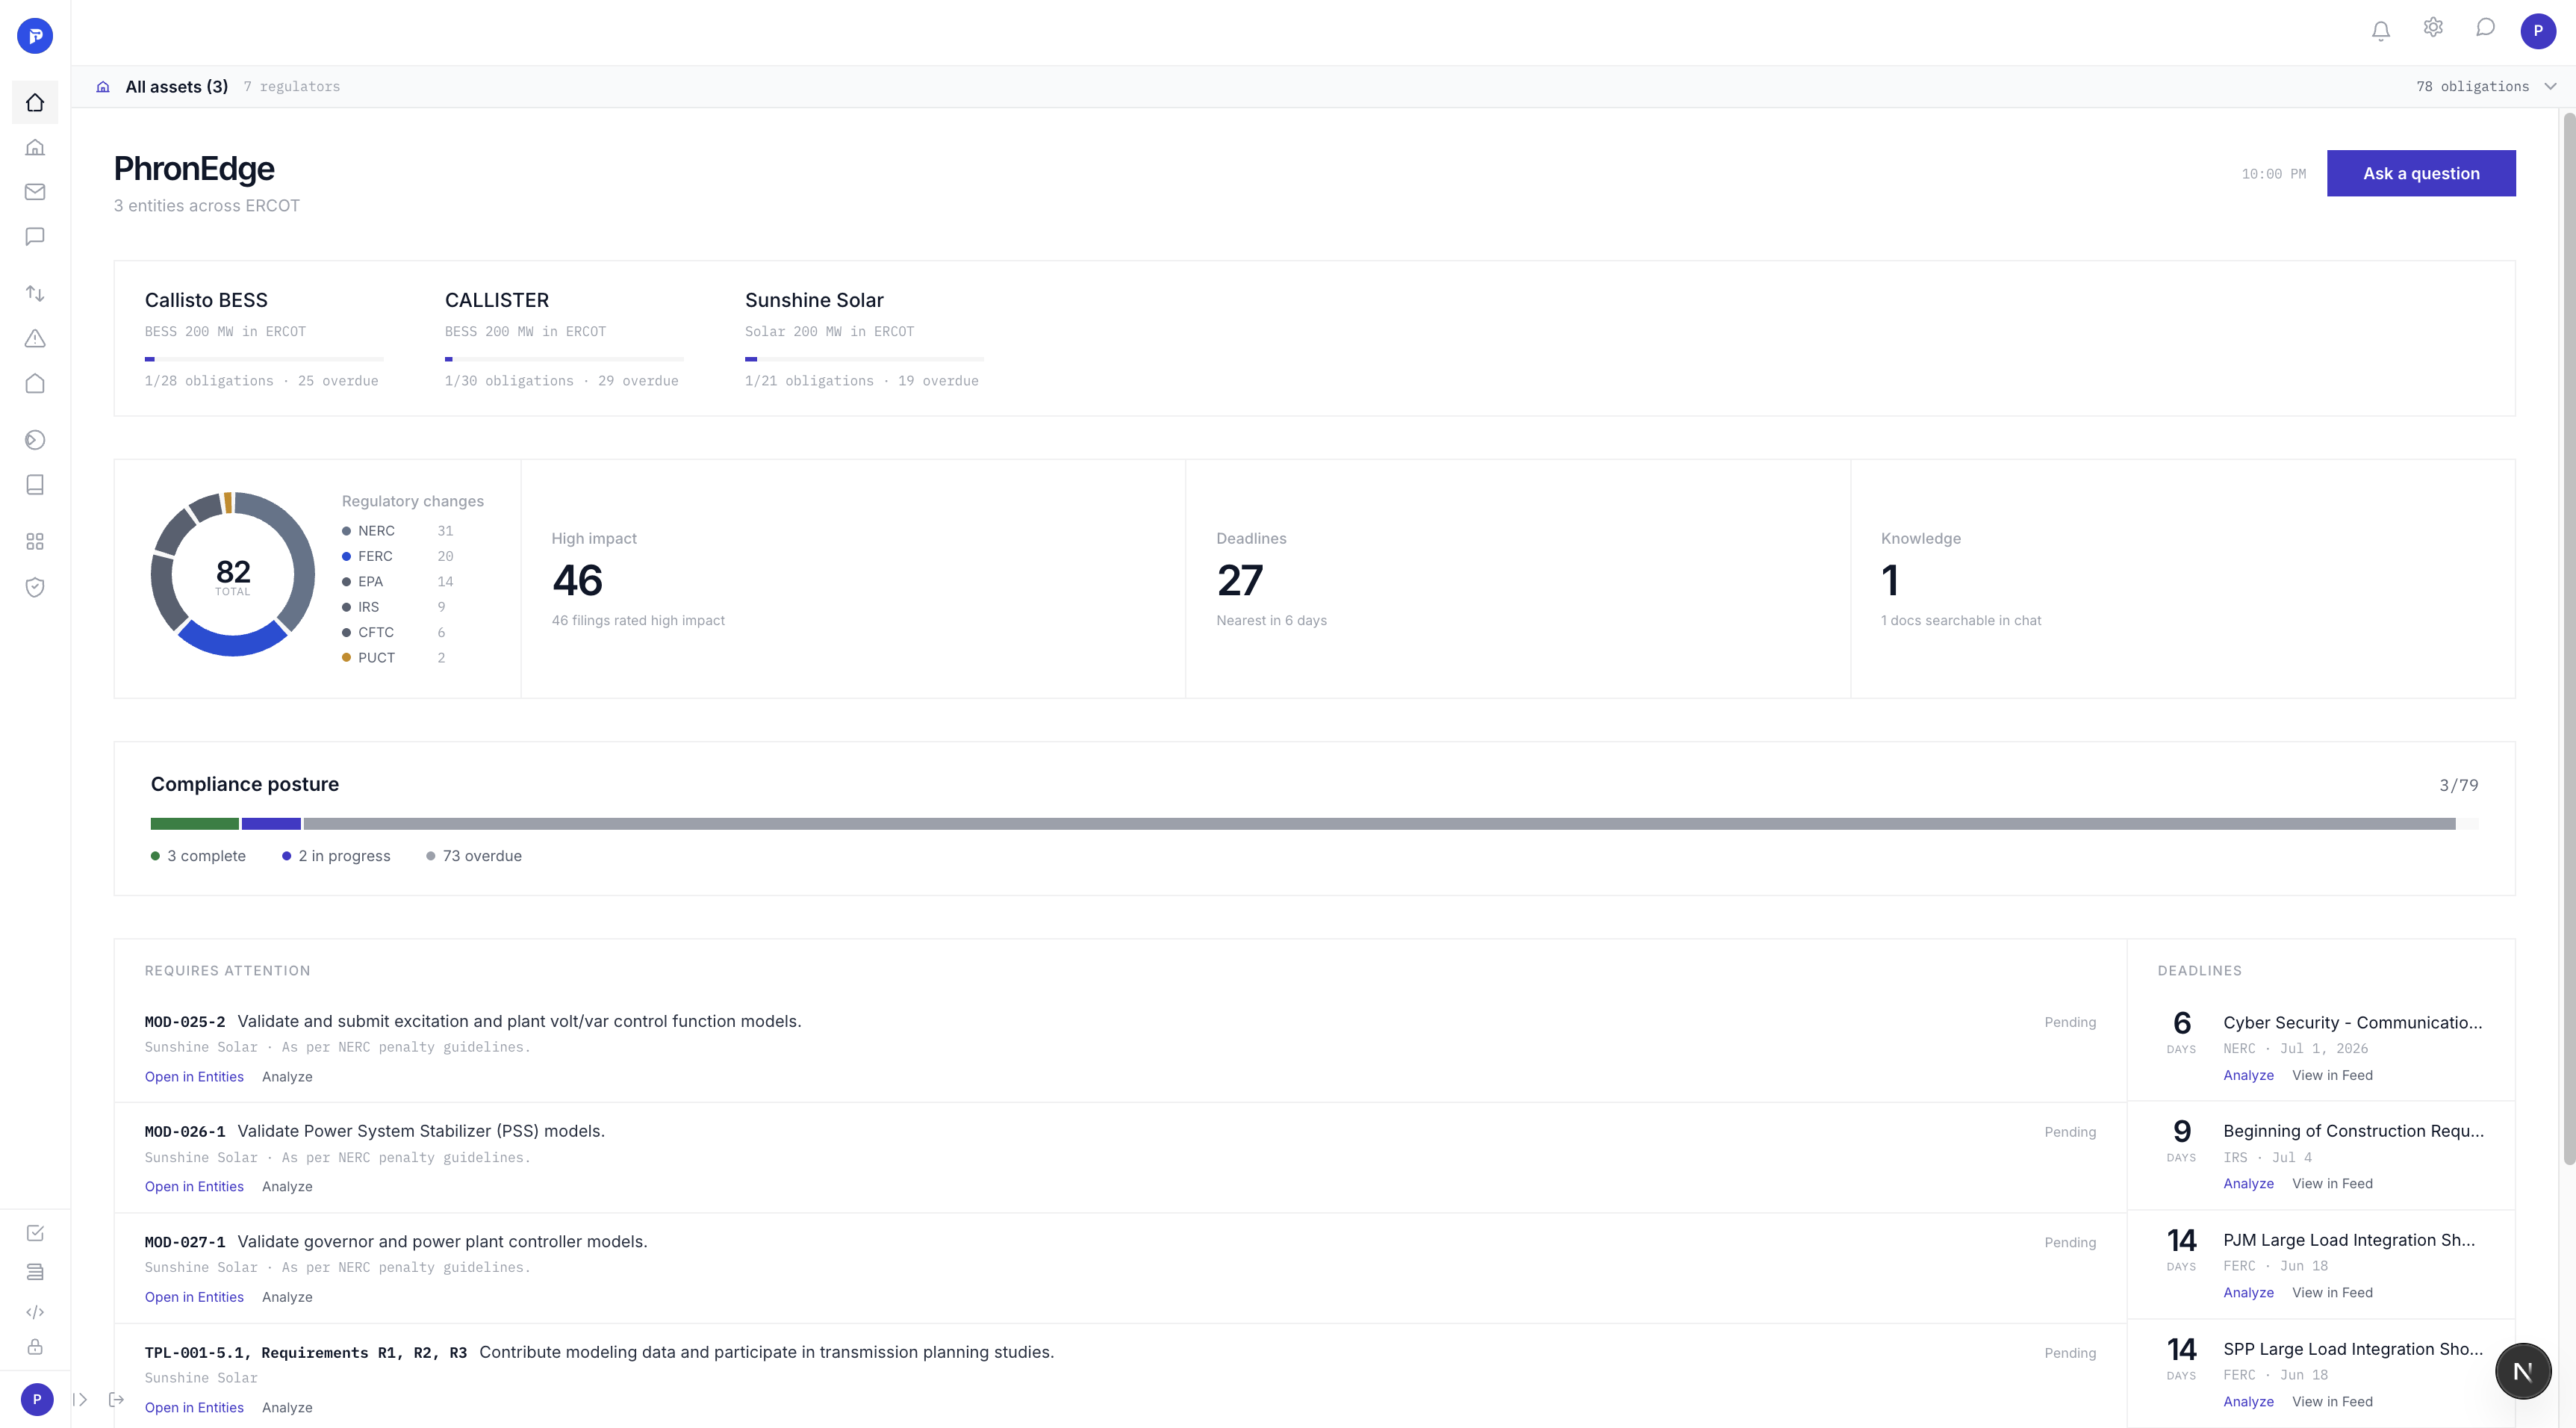Click the 2 in progress legend item
2576x1428 pixels.
coord(336,856)
